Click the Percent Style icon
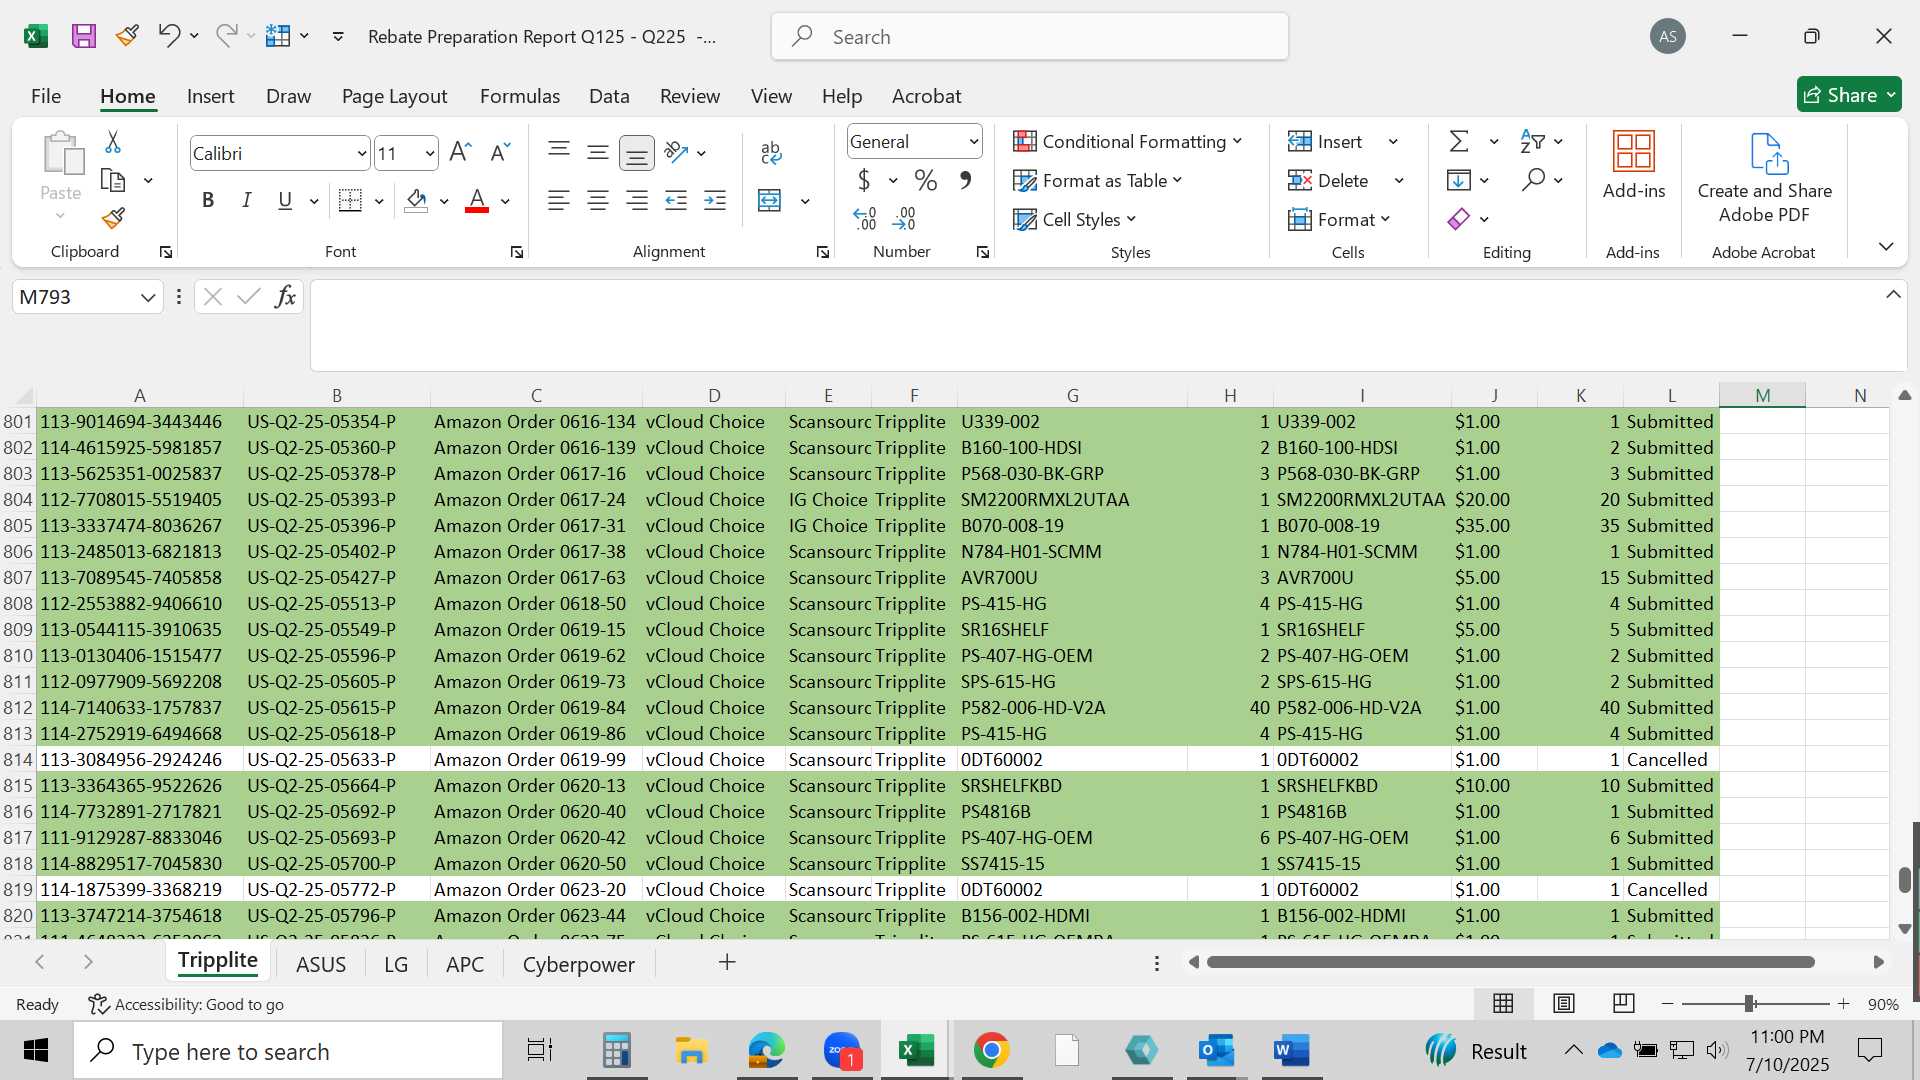This screenshot has height=1080, width=1920. (x=926, y=180)
